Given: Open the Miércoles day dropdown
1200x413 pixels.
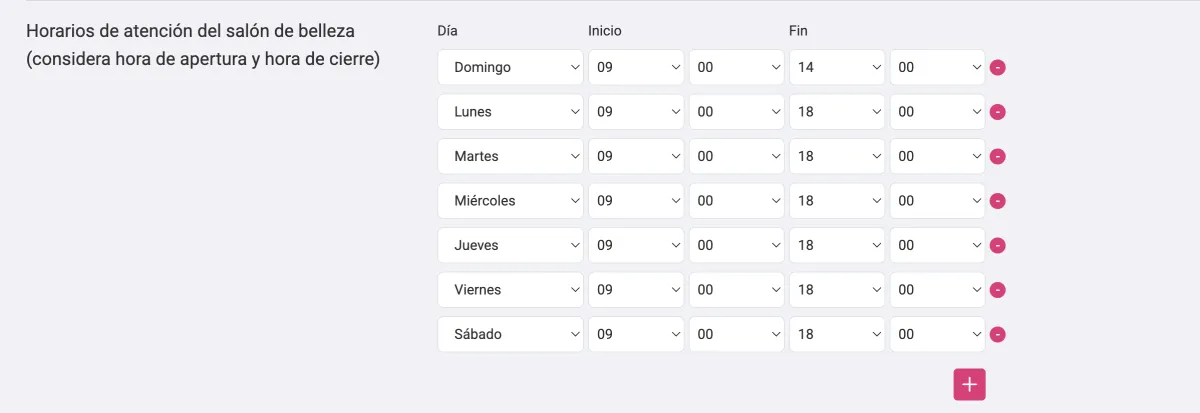Looking at the screenshot, I should [x=511, y=201].
